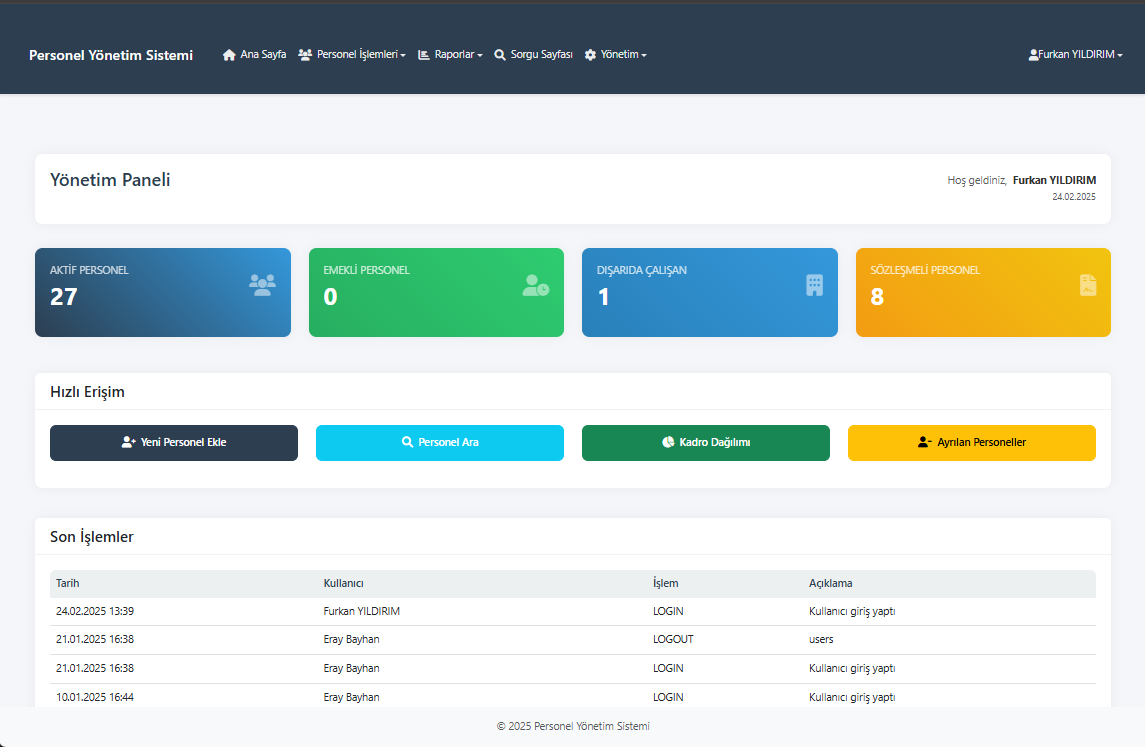Click the people icon beside Personel İşlemleri
This screenshot has width=1145, height=747.
click(305, 55)
